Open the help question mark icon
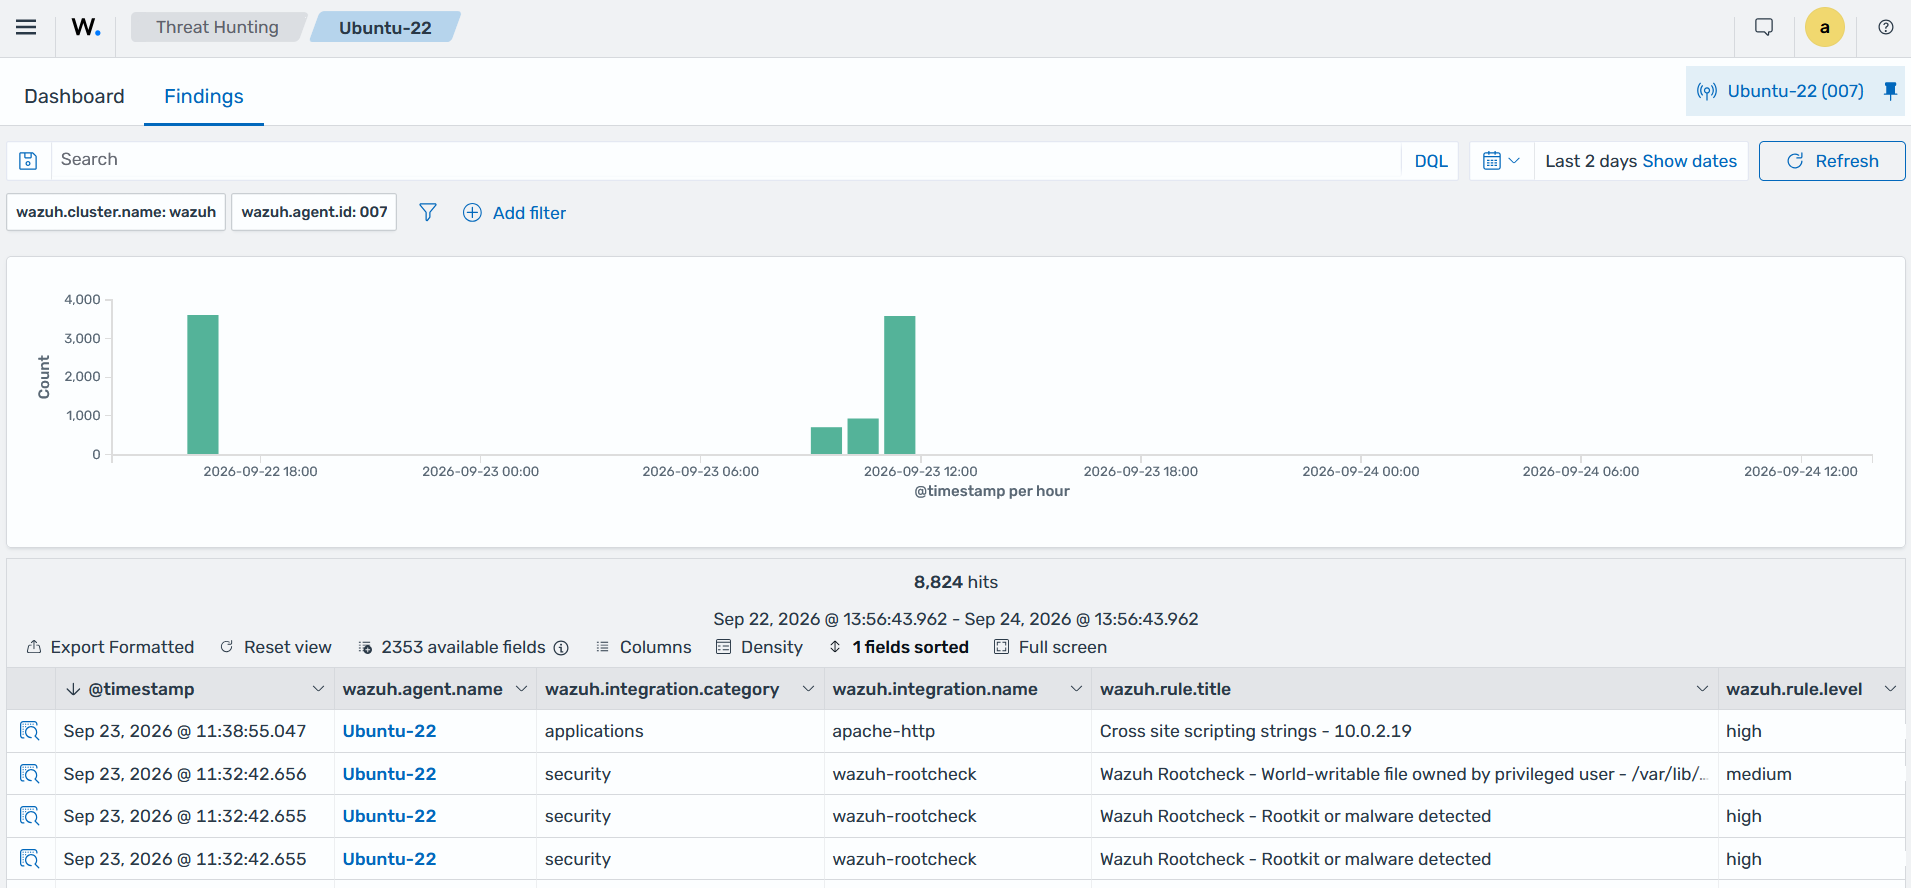The width and height of the screenshot is (1911, 888). (1885, 27)
